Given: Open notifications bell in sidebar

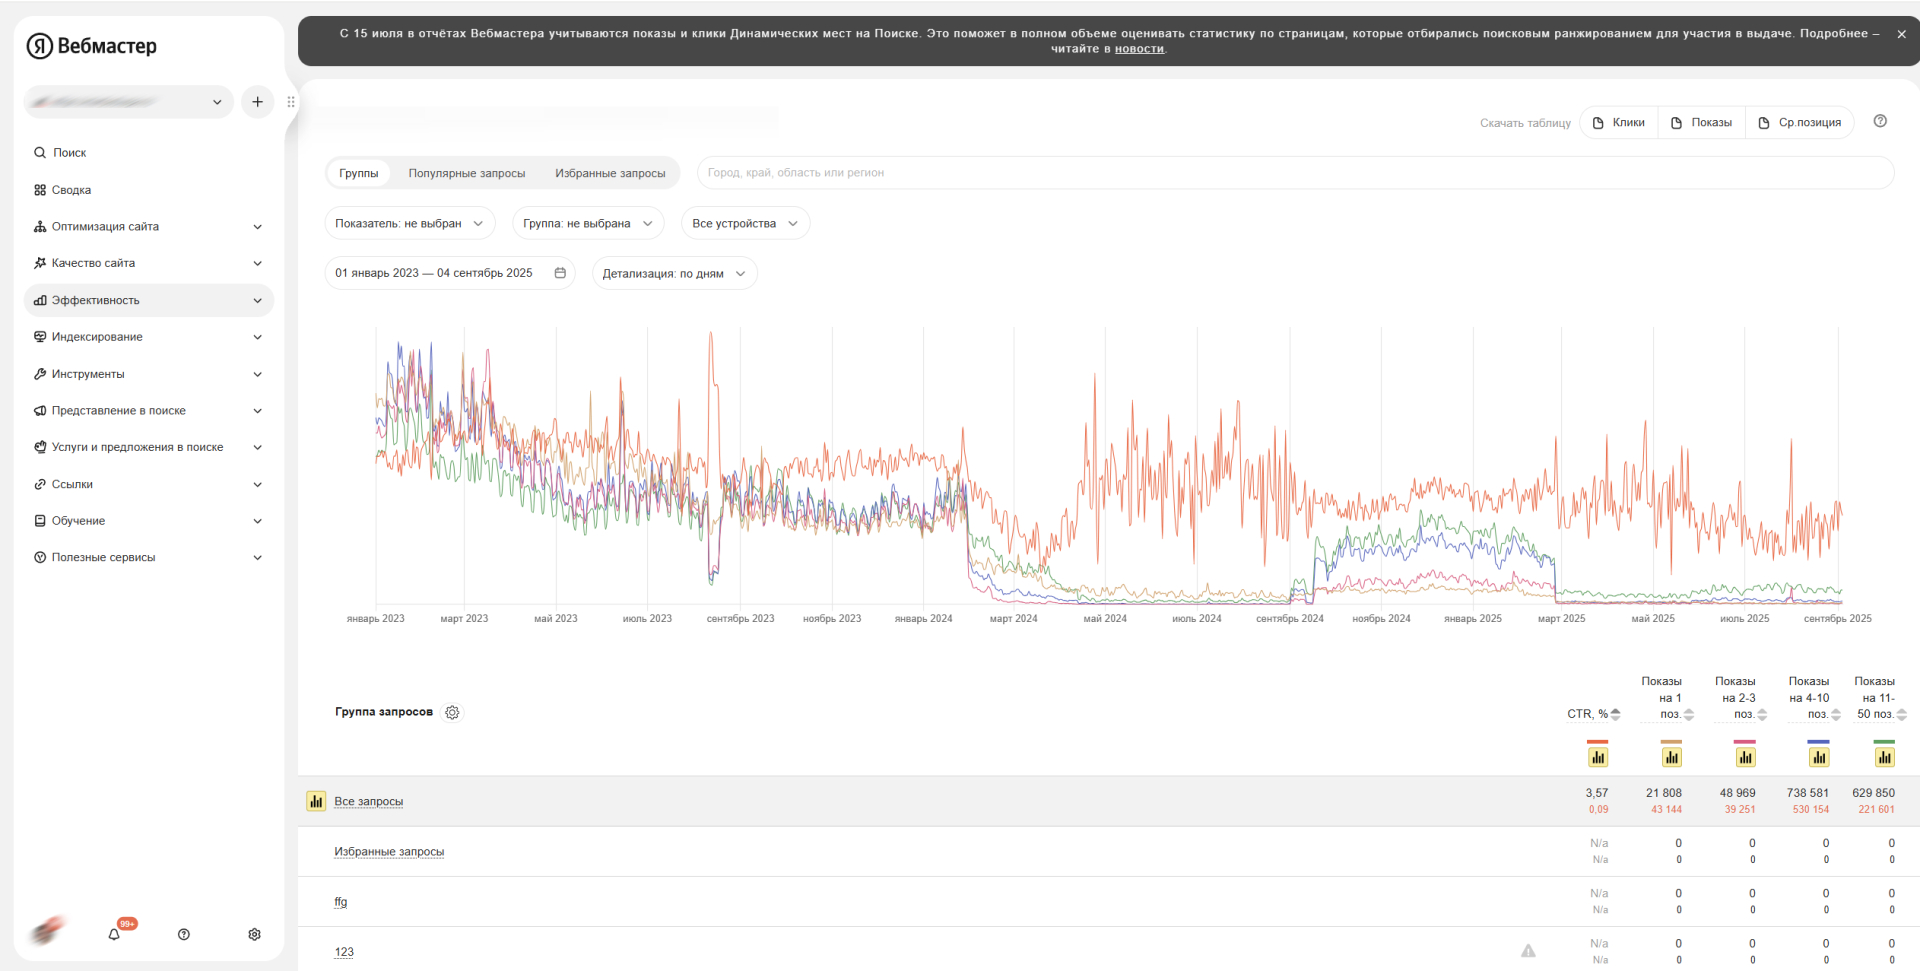Looking at the screenshot, I should 114,934.
